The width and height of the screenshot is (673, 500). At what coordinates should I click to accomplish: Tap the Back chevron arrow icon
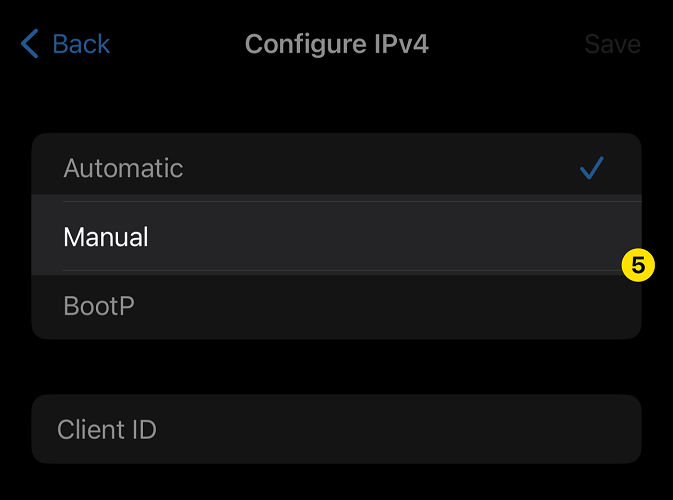tap(30, 44)
